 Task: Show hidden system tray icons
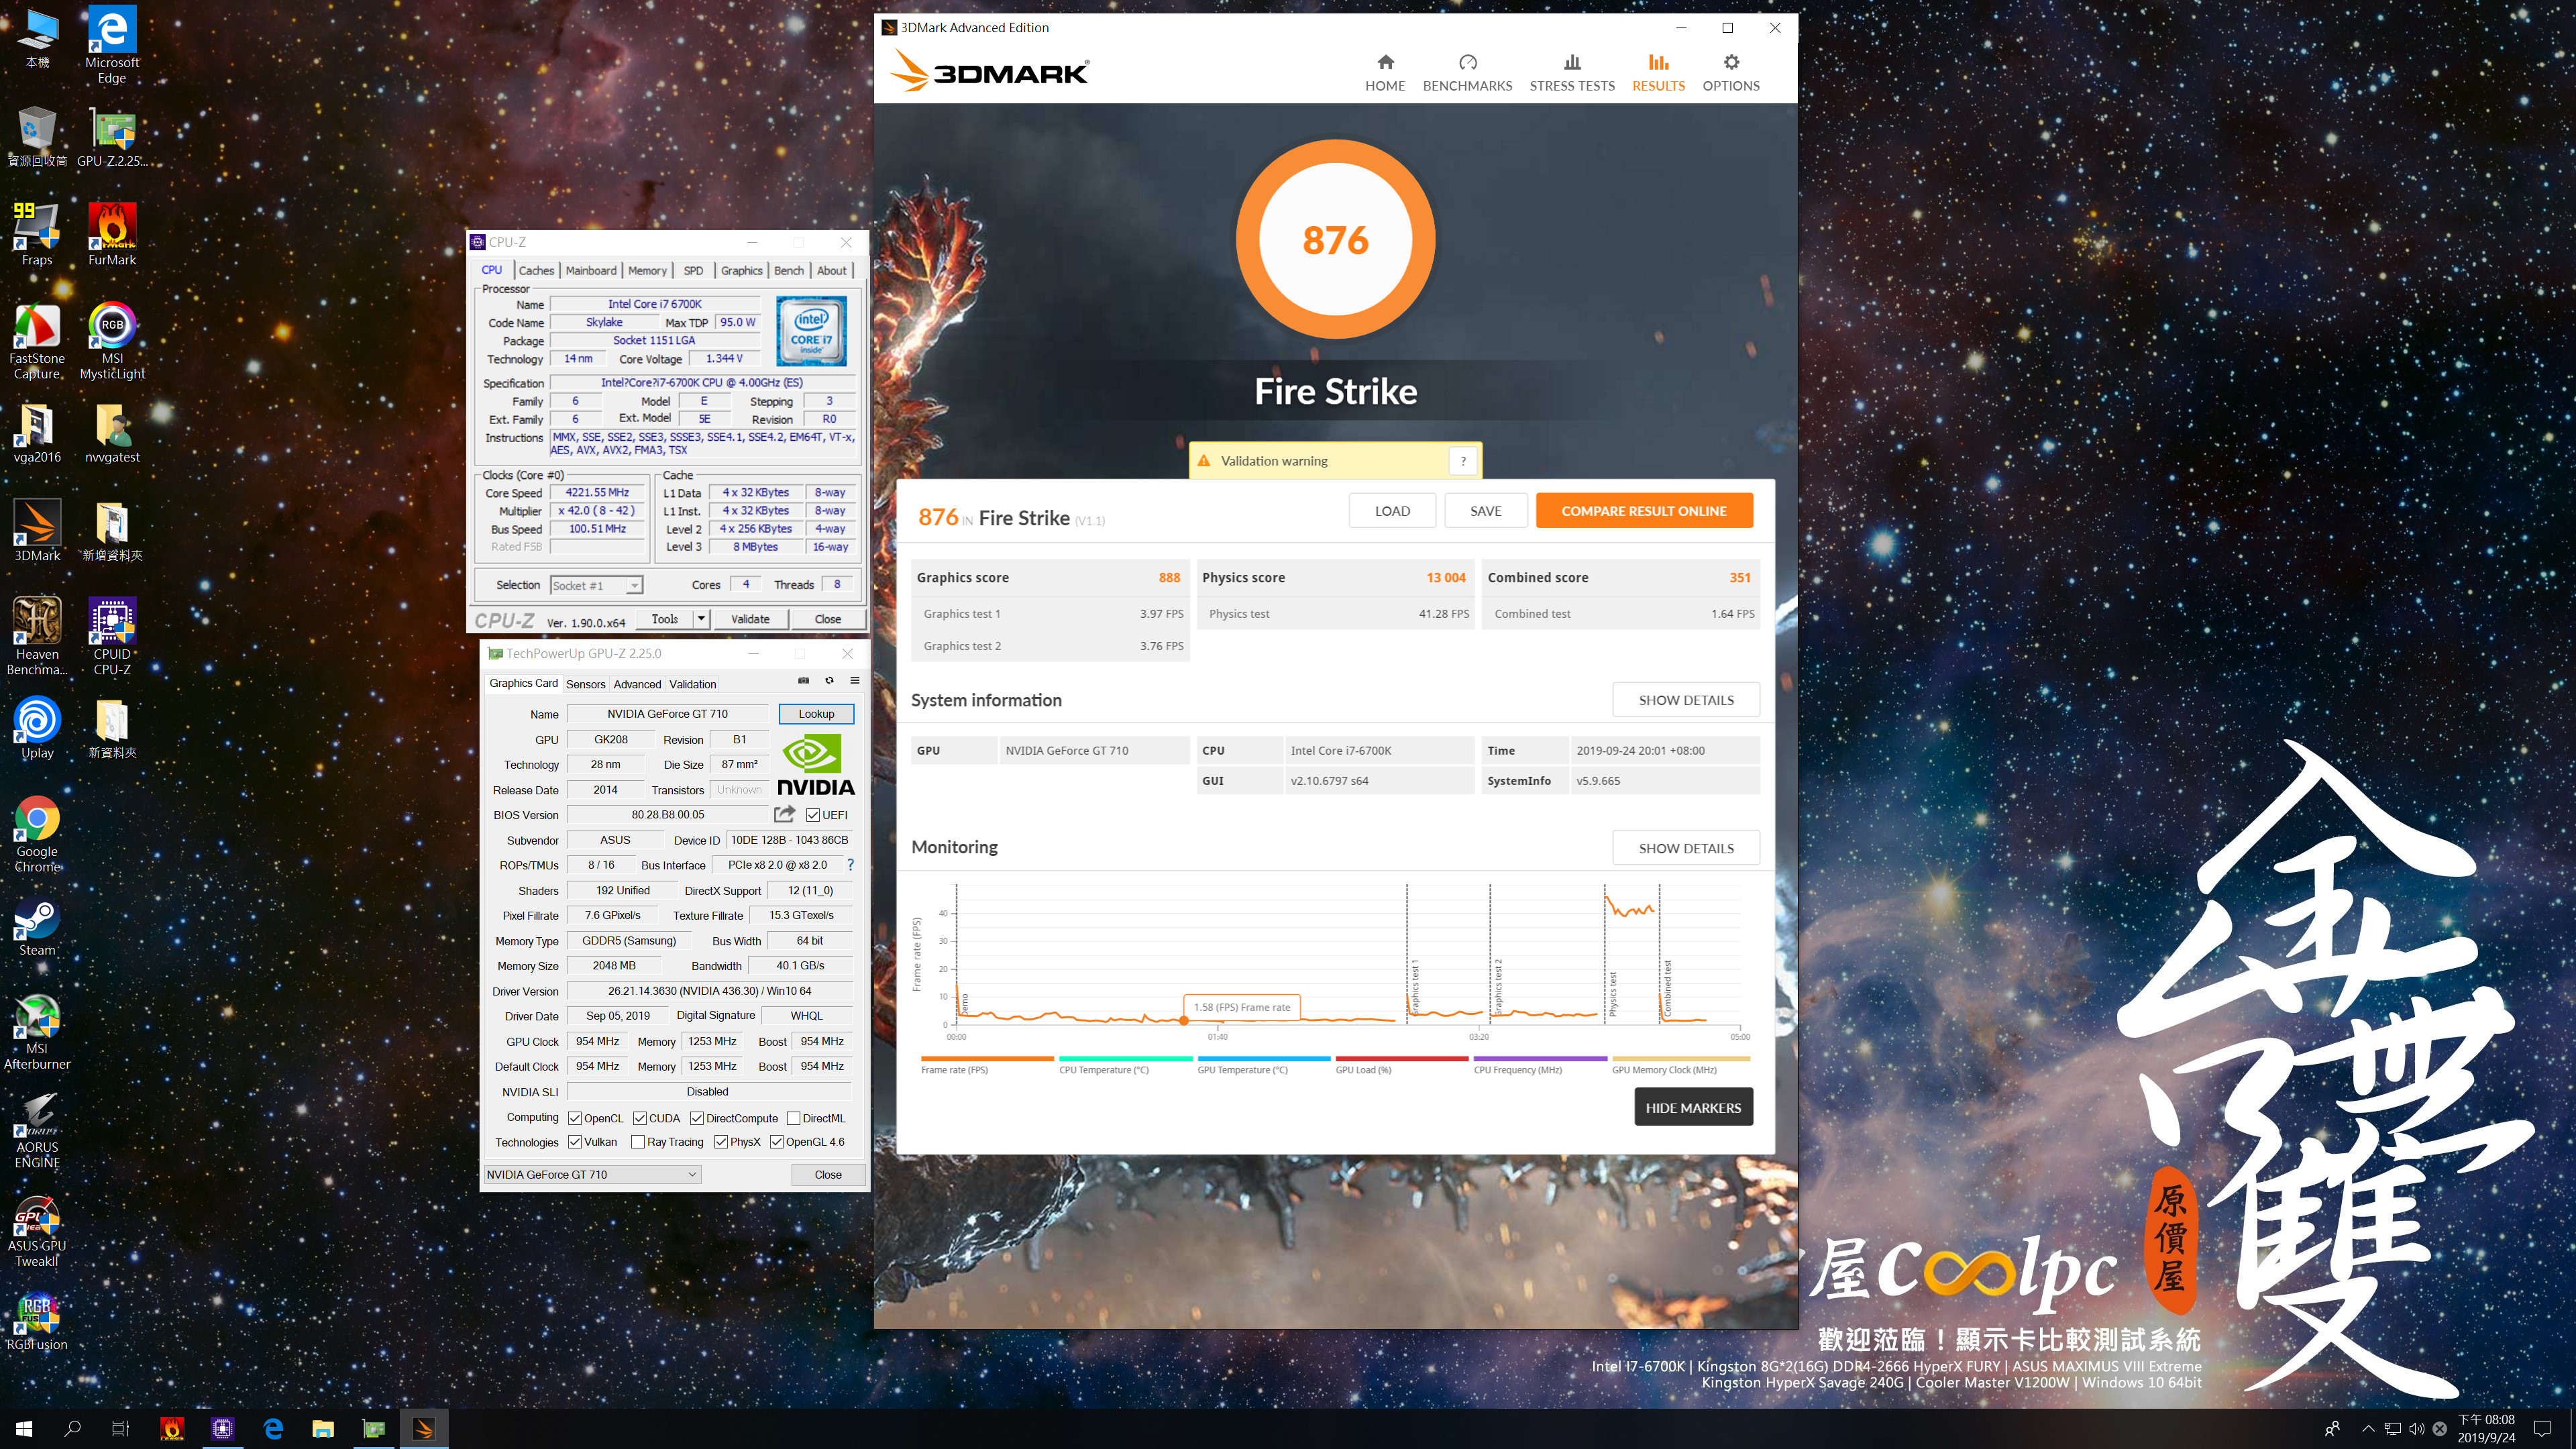pos(2368,1428)
